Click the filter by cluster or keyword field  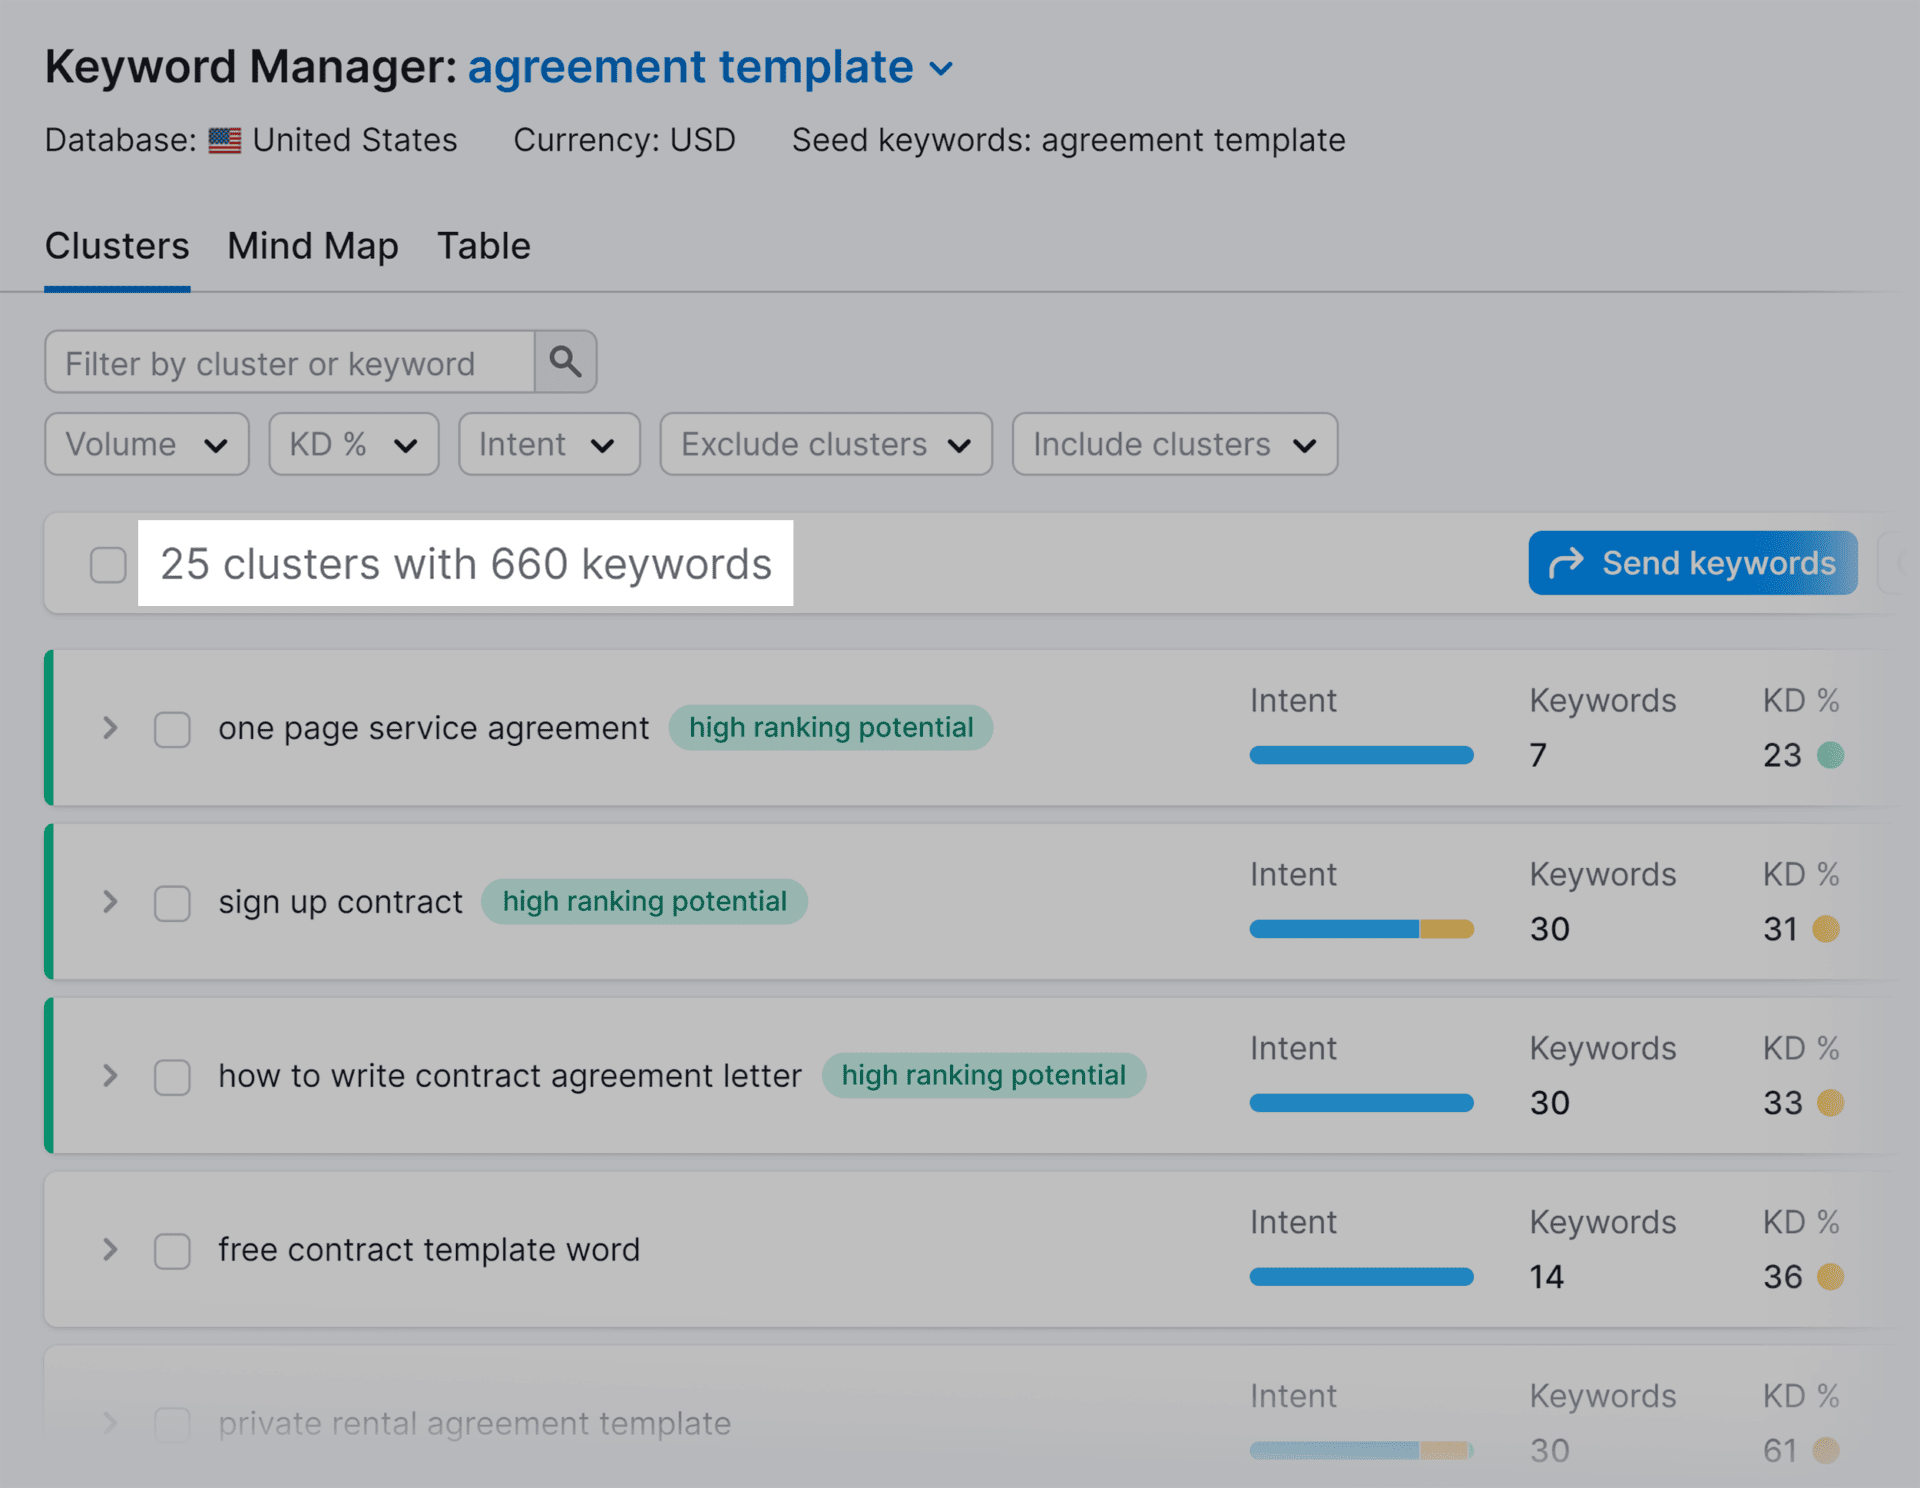[290, 362]
